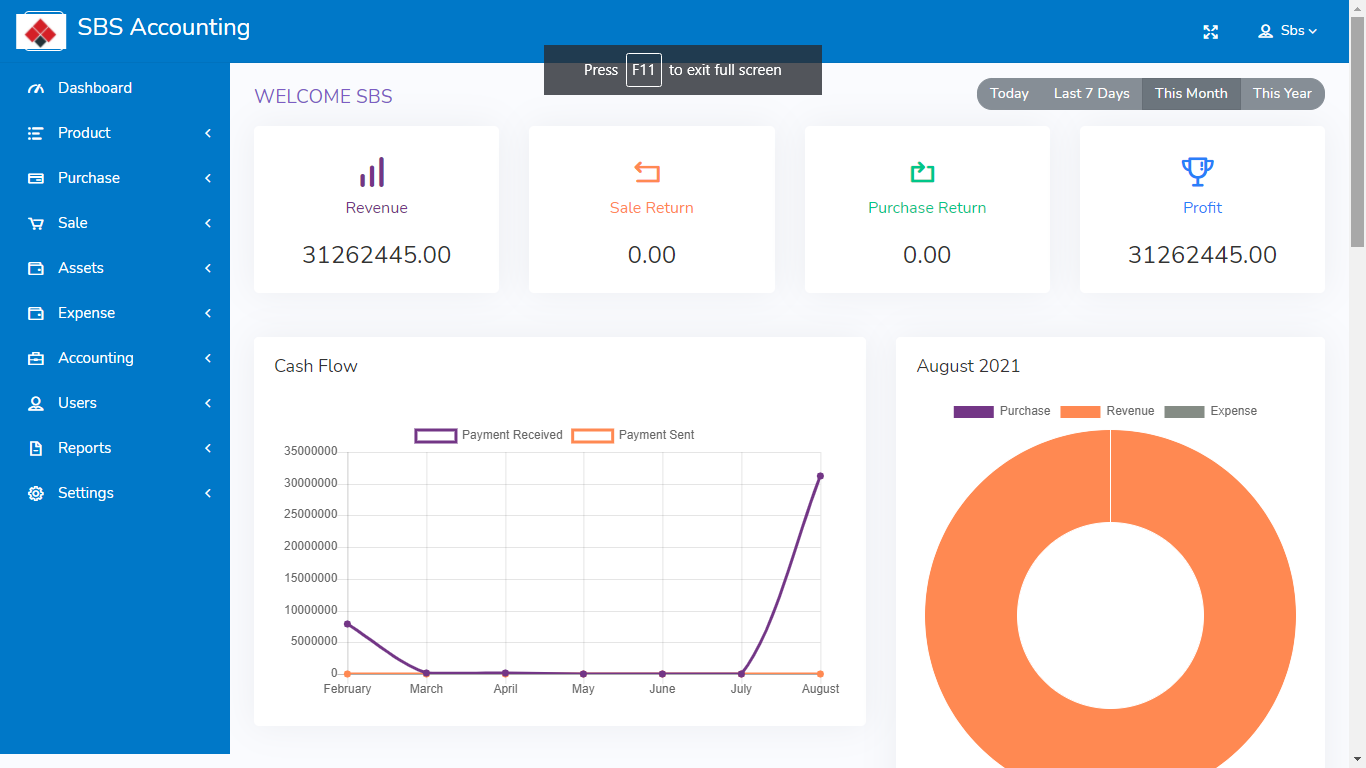The width and height of the screenshot is (1366, 768).
Task: Open the Sale menu item
Action: [115, 223]
